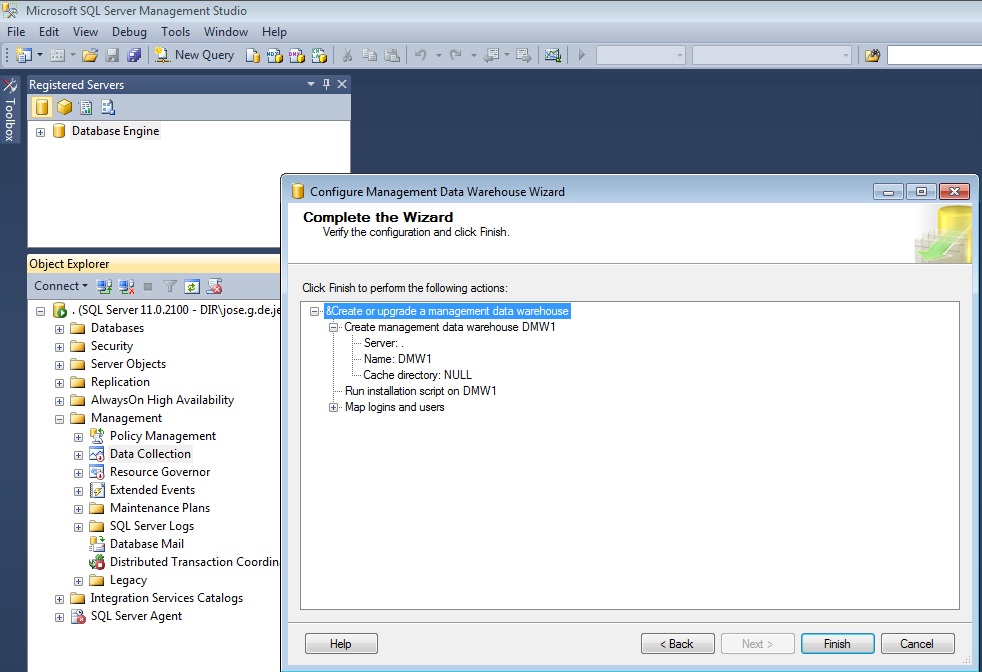This screenshot has height=672, width=982.
Task: Open the Help menu in menu bar
Action: [274, 32]
